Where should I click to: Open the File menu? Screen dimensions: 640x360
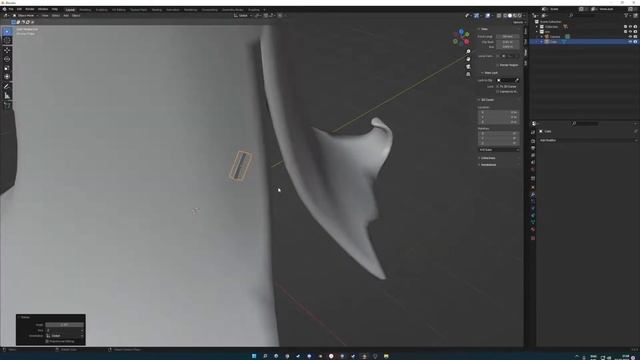tap(11, 9)
